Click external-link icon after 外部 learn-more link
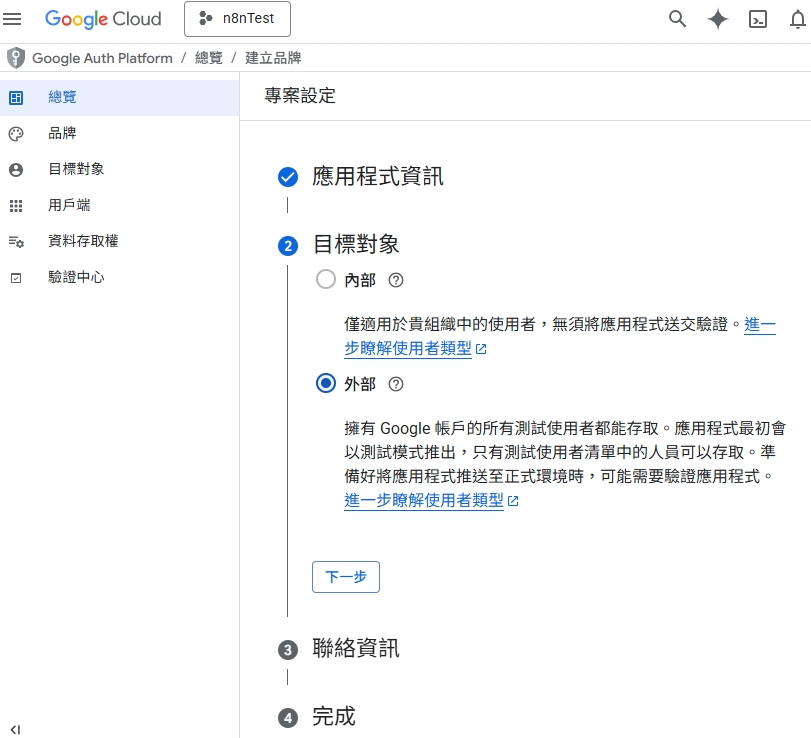811x738 pixels. click(x=513, y=501)
